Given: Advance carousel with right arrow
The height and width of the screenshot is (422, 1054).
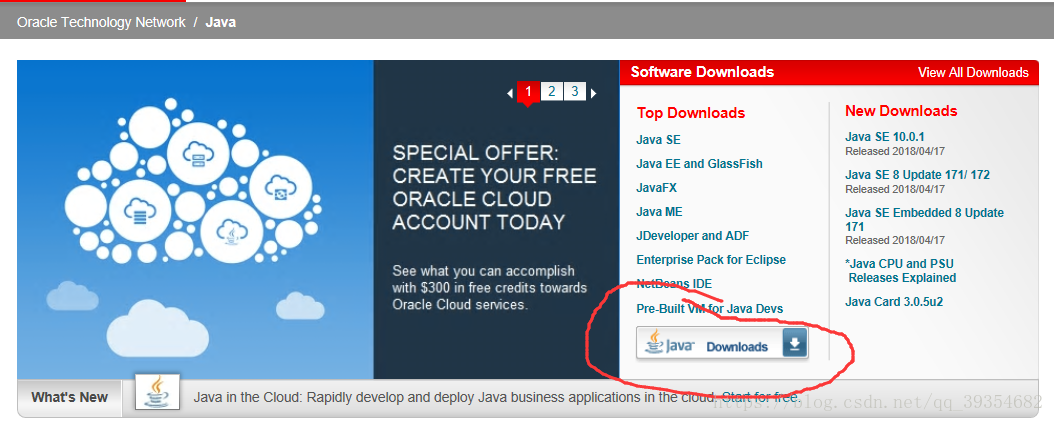Looking at the screenshot, I should pyautogui.click(x=594, y=93).
